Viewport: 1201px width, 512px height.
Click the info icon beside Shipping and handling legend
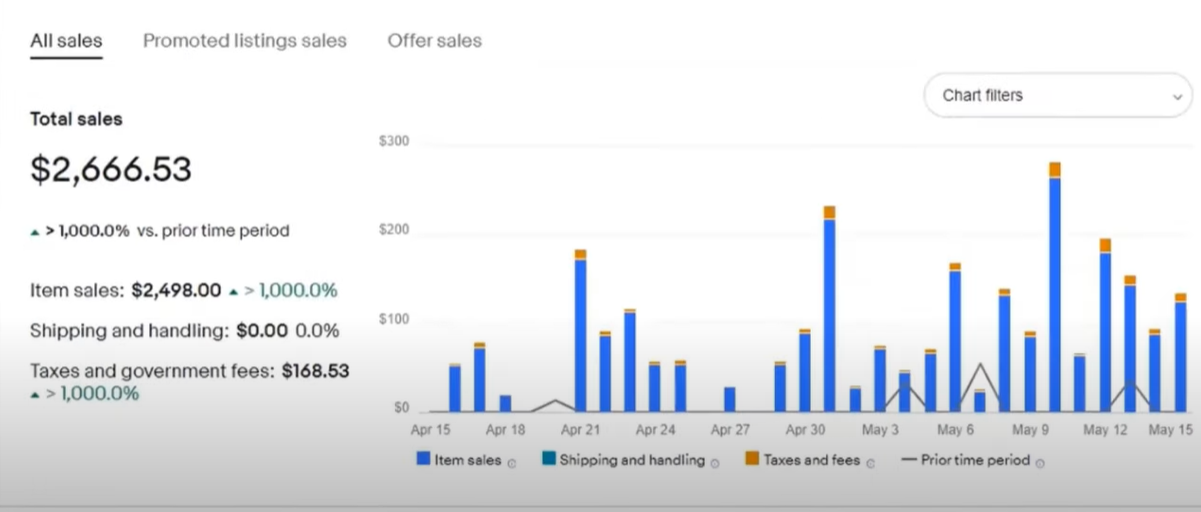point(714,463)
